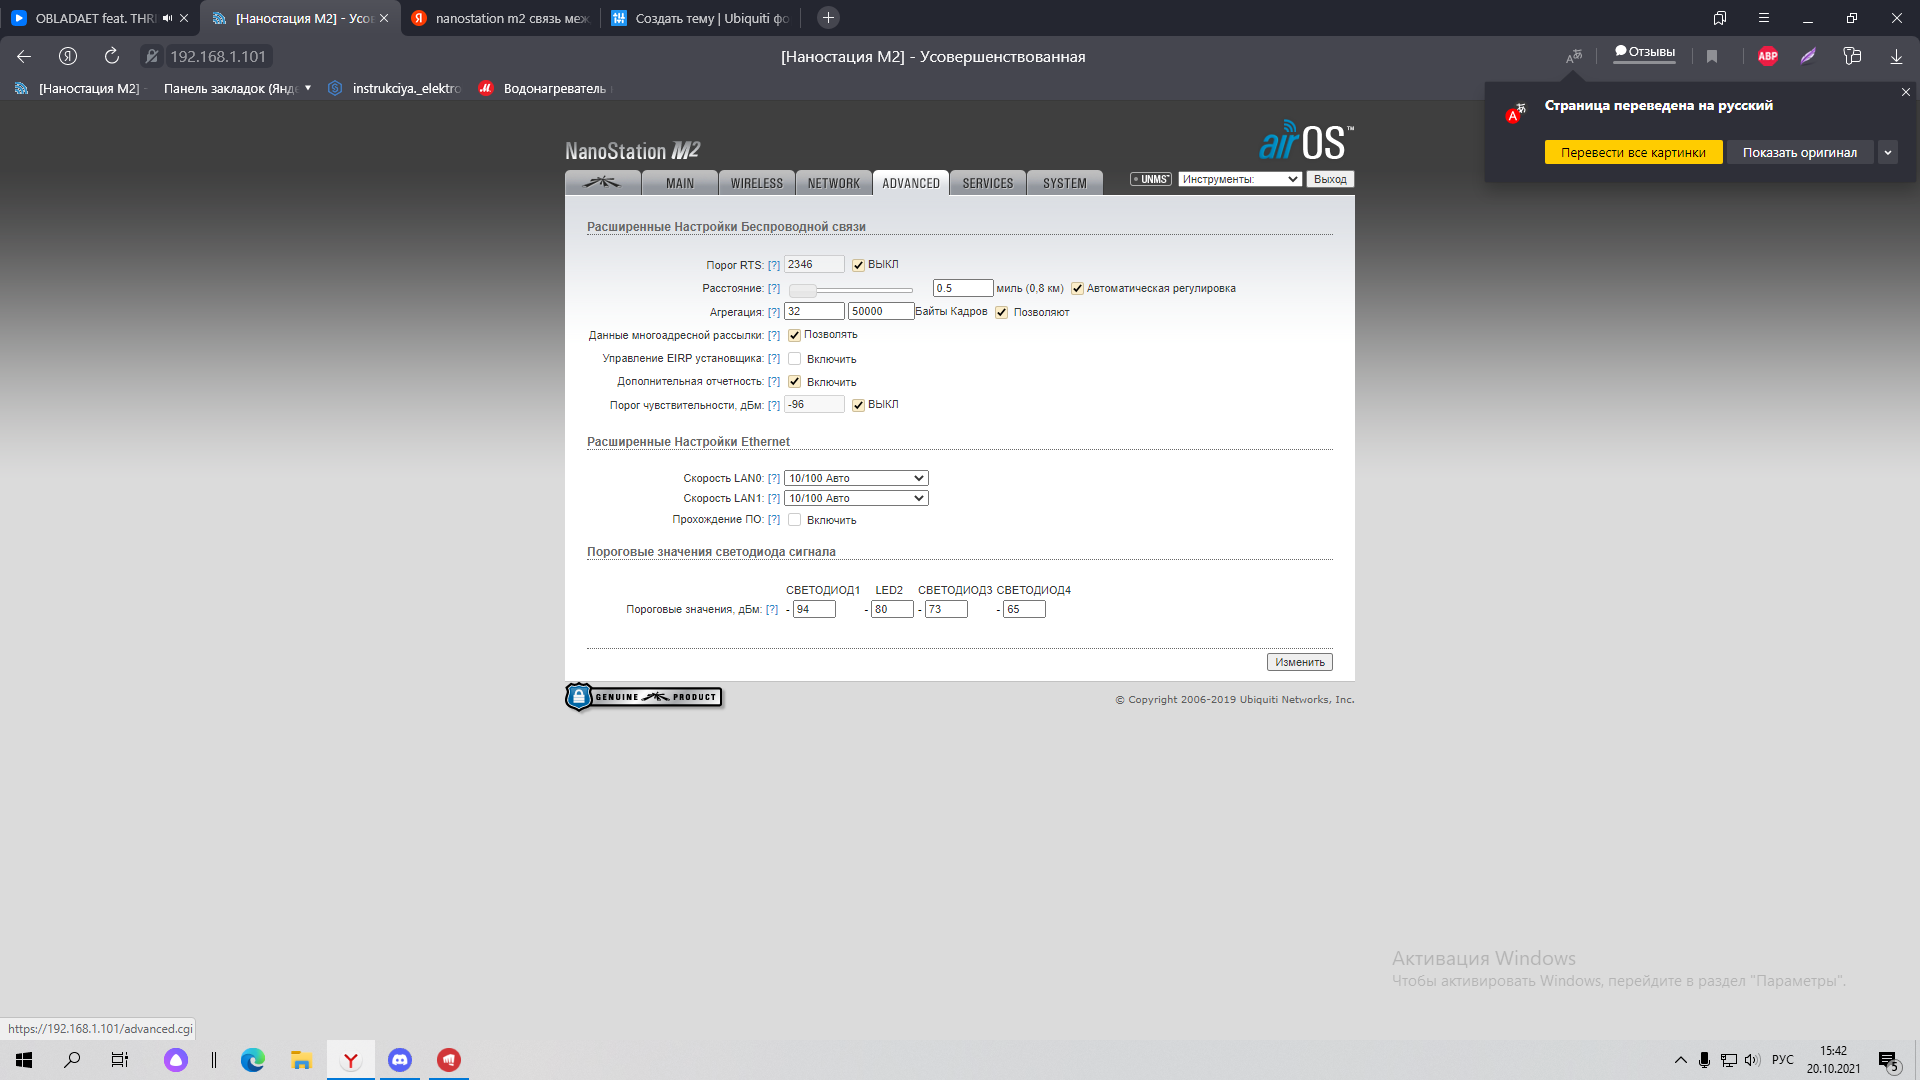This screenshot has height=1080, width=1920.
Task: Open File Explorer from taskbar
Action: [302, 1060]
